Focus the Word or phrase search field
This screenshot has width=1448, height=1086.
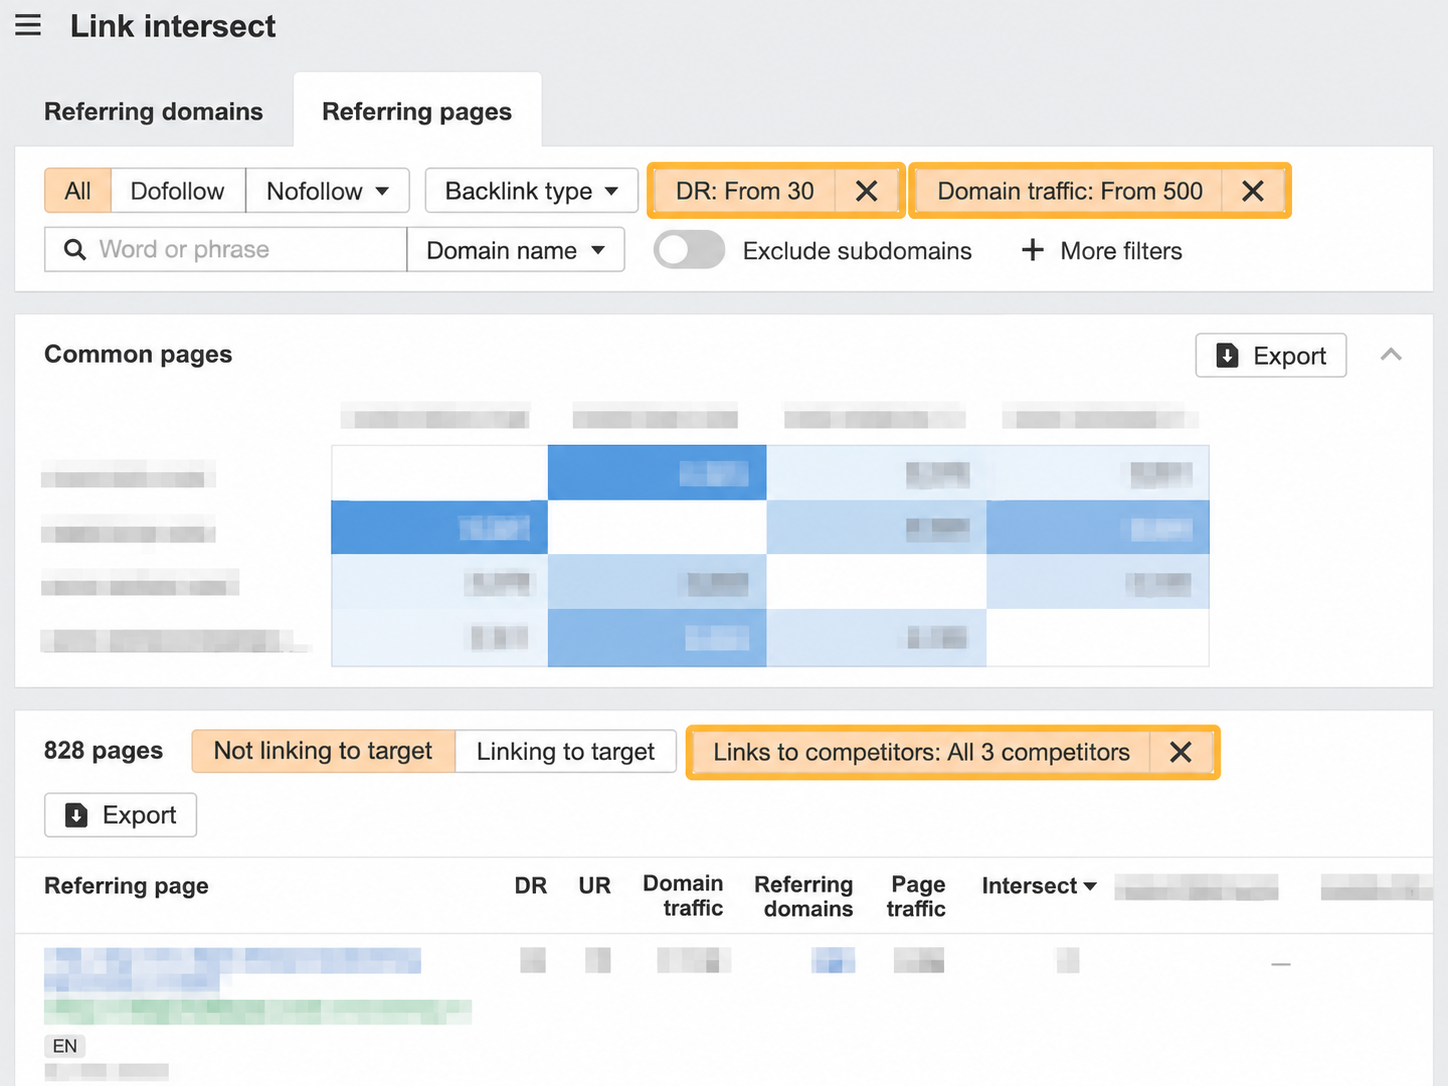(x=226, y=249)
